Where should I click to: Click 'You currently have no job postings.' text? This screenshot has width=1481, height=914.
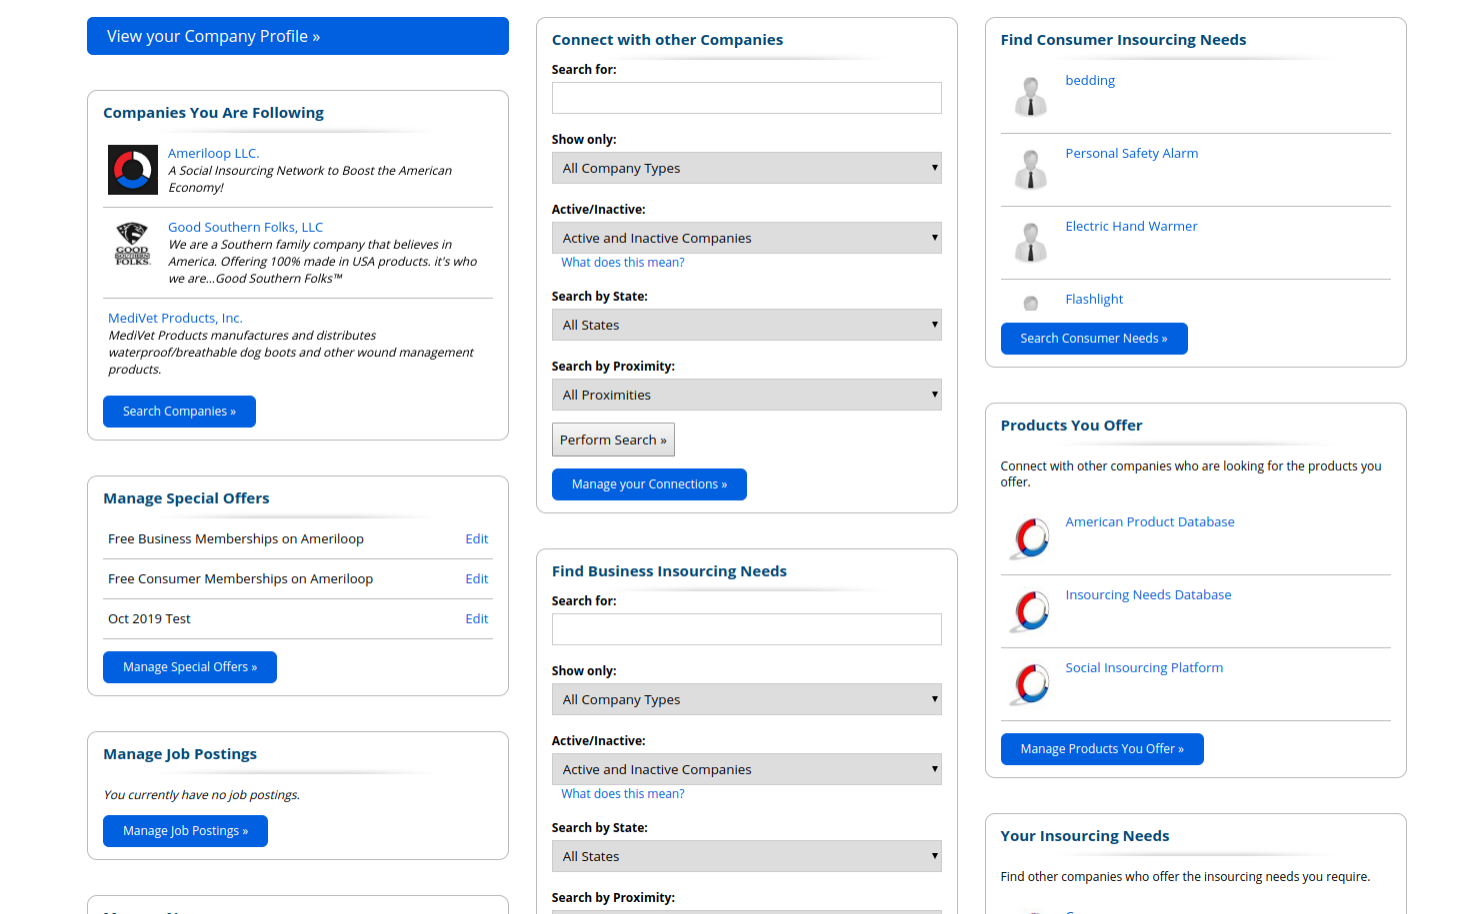[202, 795]
